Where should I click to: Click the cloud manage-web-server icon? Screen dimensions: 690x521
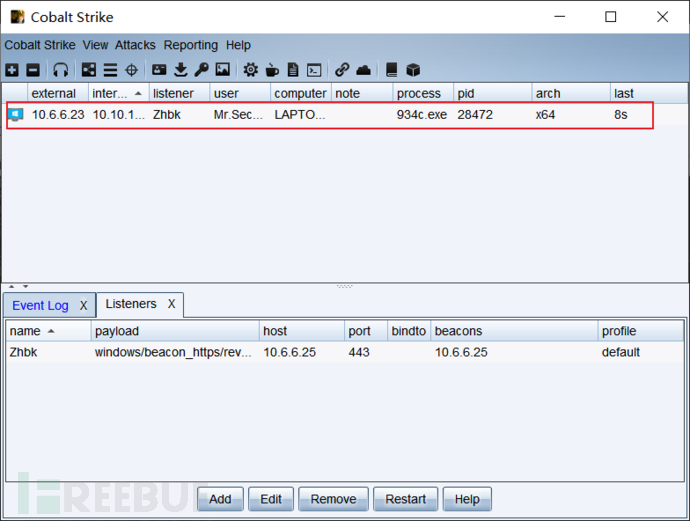363,70
